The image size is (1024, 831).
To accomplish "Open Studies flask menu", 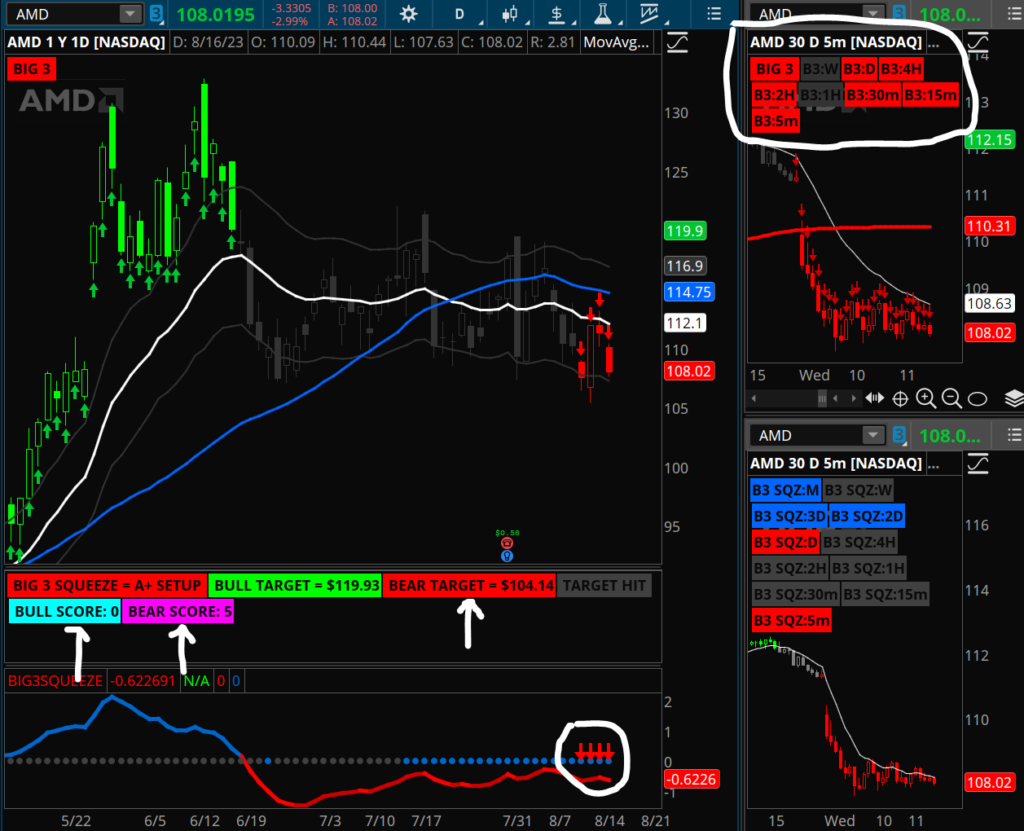I will point(603,14).
